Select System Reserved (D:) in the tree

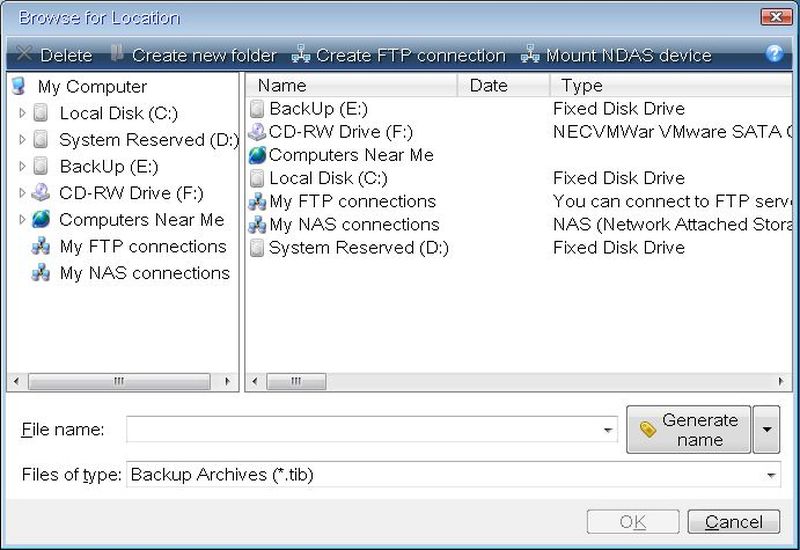tap(148, 140)
